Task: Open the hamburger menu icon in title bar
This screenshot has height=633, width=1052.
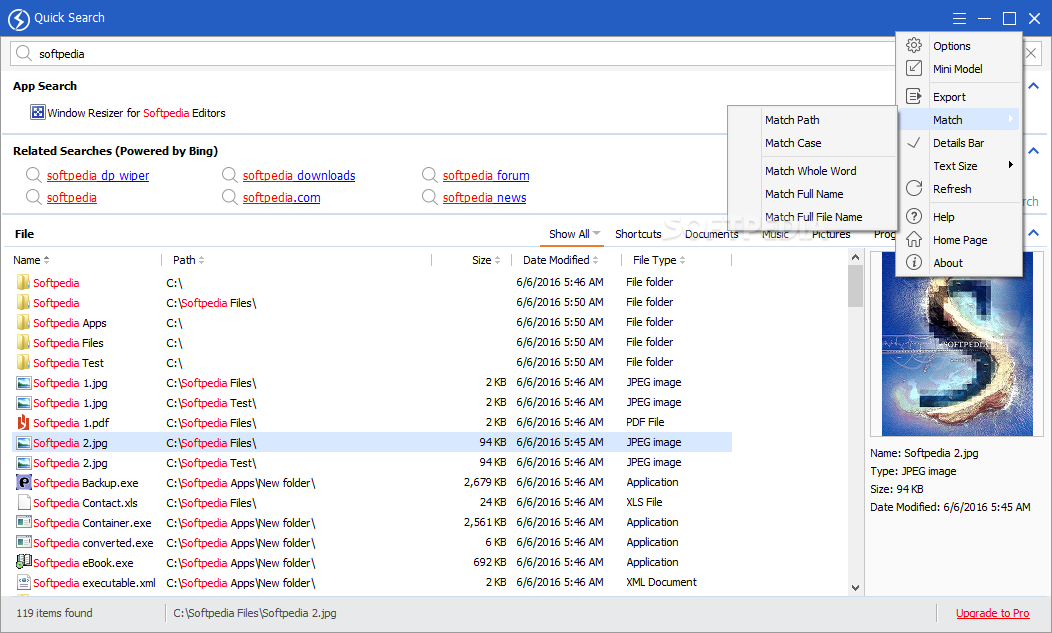Action: coord(959,18)
